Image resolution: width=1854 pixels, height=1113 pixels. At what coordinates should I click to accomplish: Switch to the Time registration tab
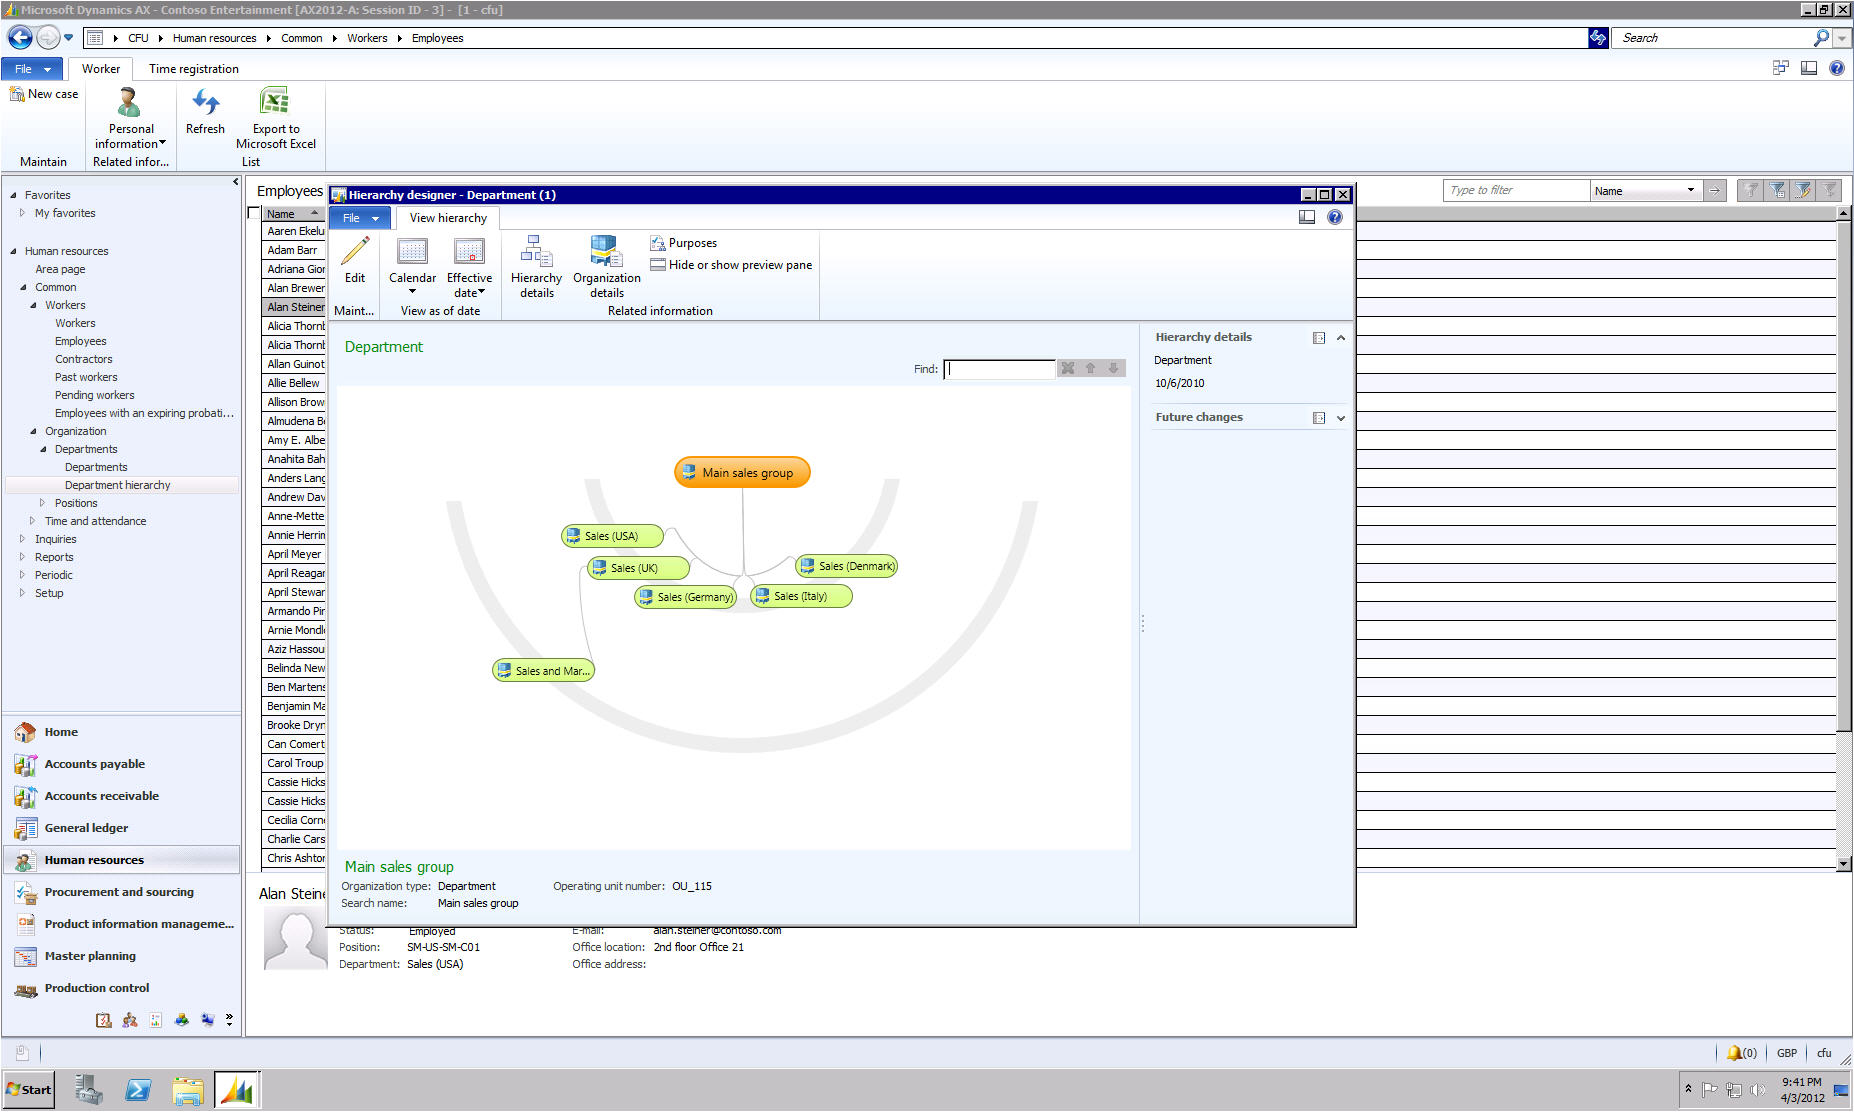coord(194,69)
